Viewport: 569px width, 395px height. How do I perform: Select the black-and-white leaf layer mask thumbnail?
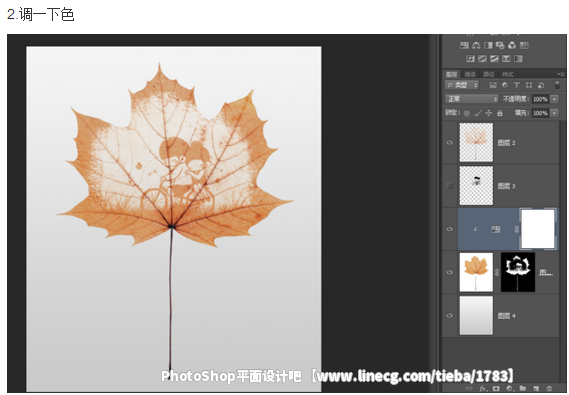pos(518,272)
